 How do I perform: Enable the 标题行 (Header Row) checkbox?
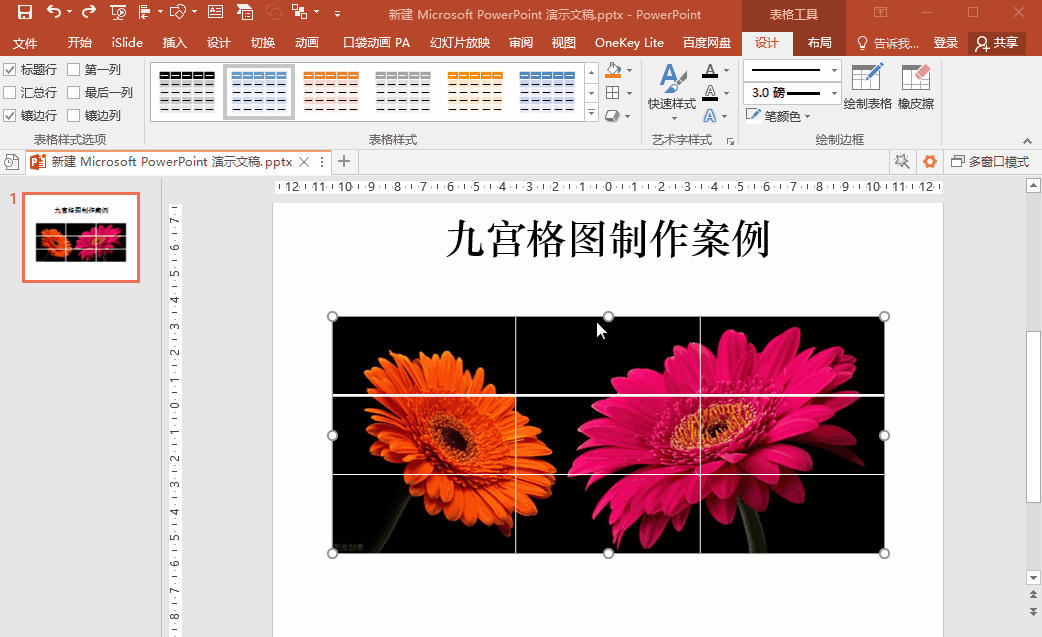[10, 71]
